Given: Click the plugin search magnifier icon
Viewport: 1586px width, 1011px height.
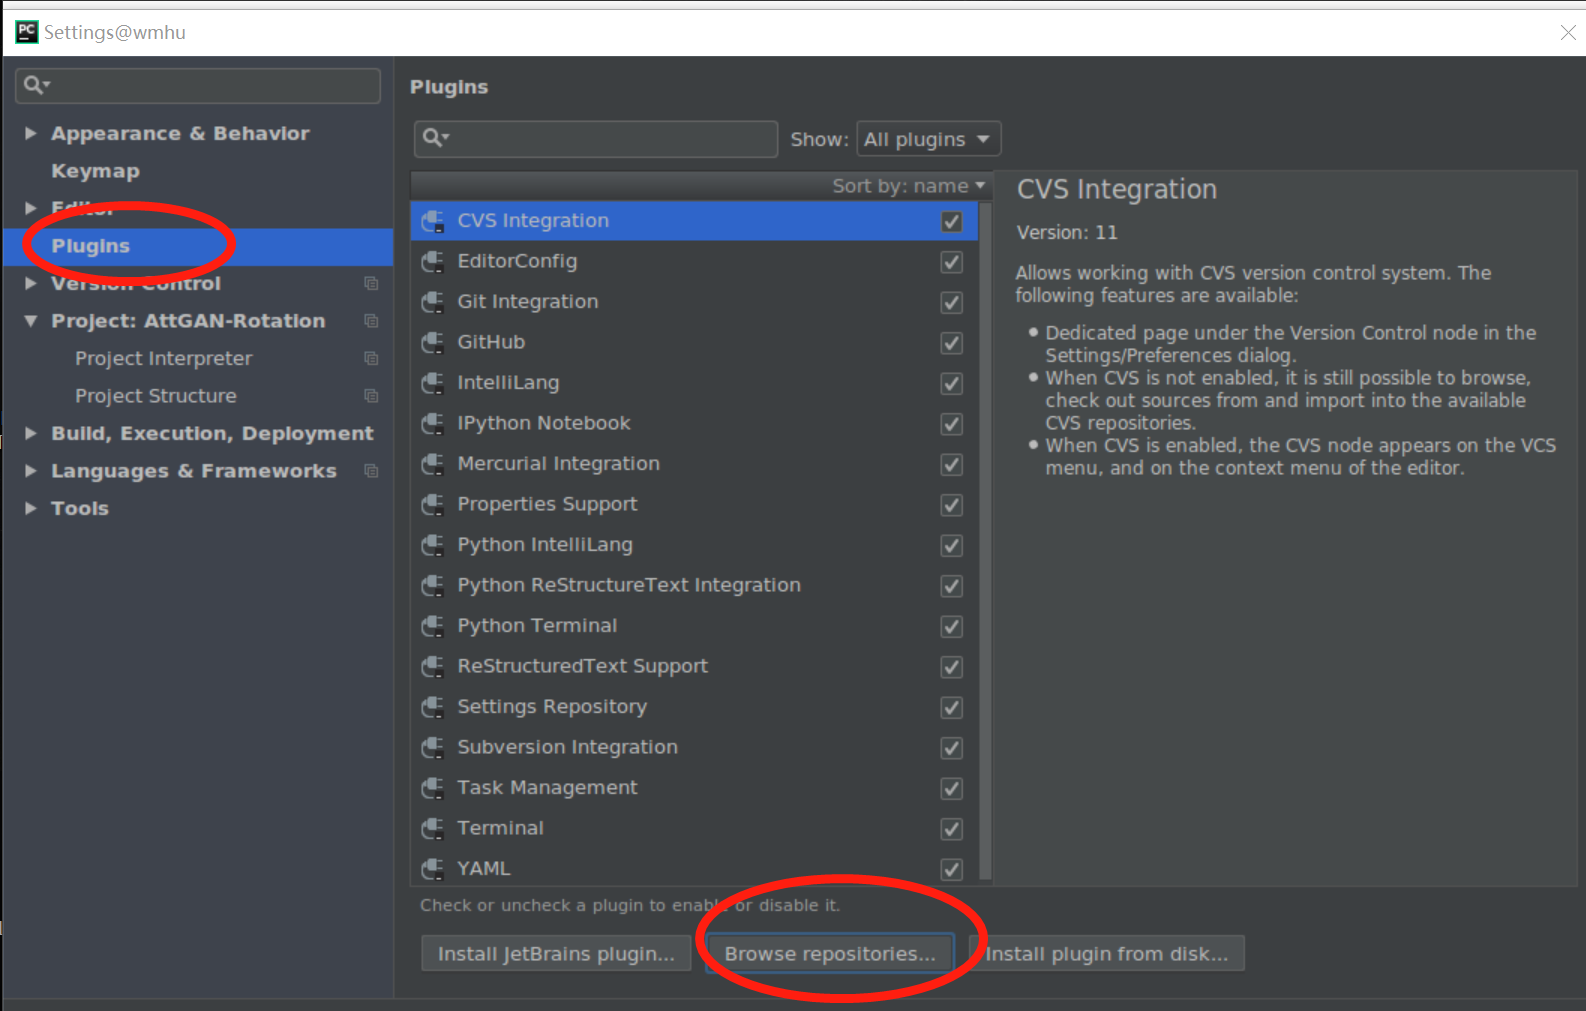Looking at the screenshot, I should (436, 138).
